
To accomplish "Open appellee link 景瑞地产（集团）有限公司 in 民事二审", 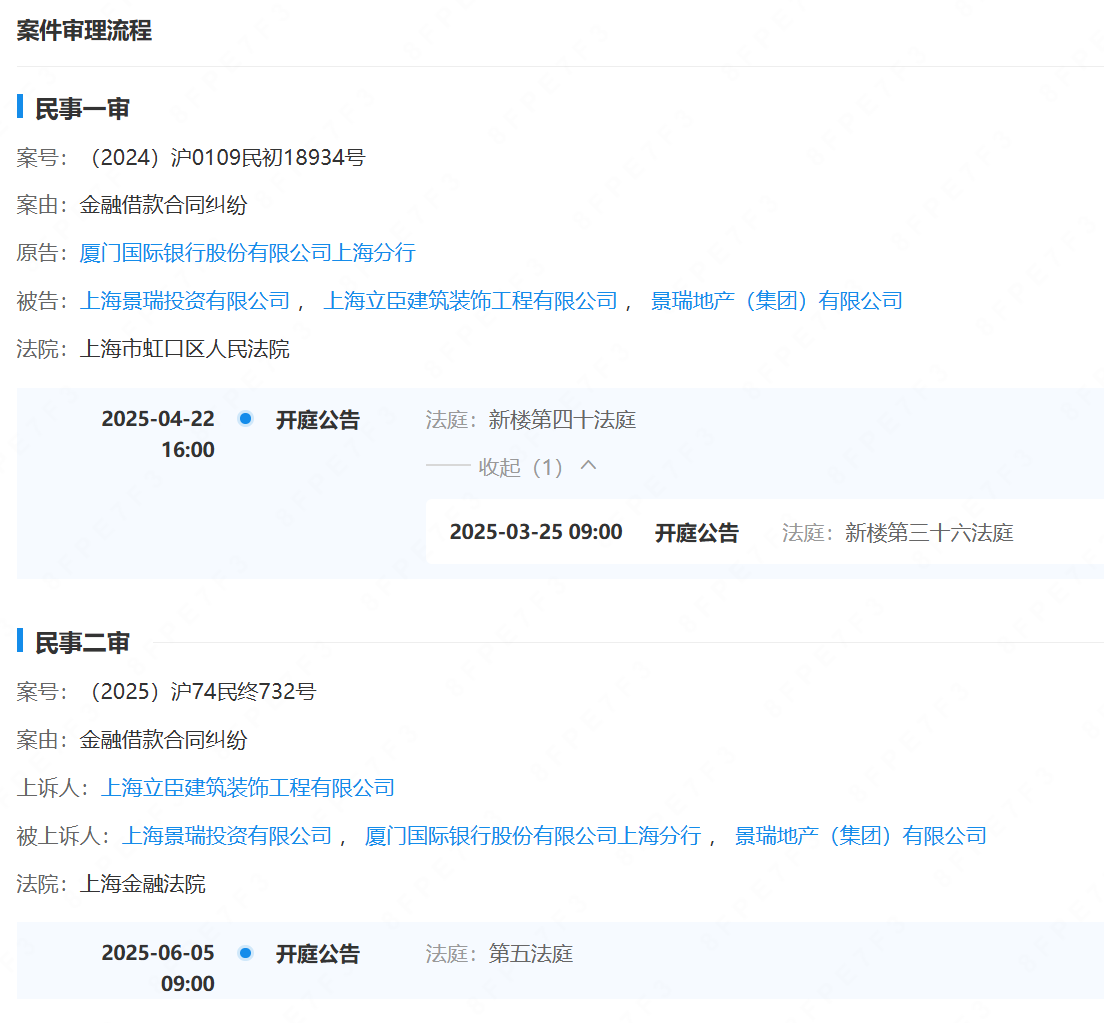I will [x=860, y=835].
